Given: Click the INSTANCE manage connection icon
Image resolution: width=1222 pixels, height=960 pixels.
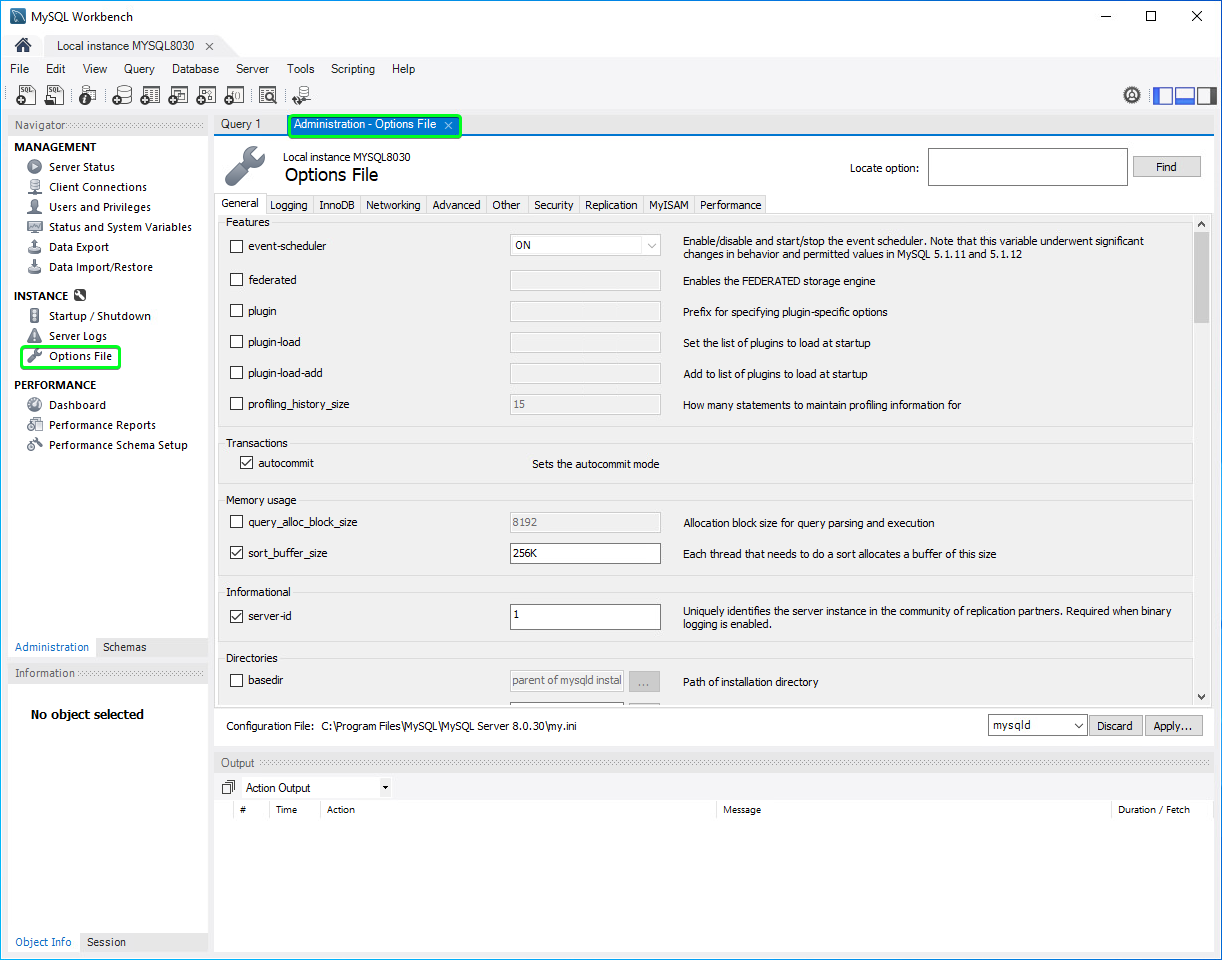Looking at the screenshot, I should tap(80, 296).
